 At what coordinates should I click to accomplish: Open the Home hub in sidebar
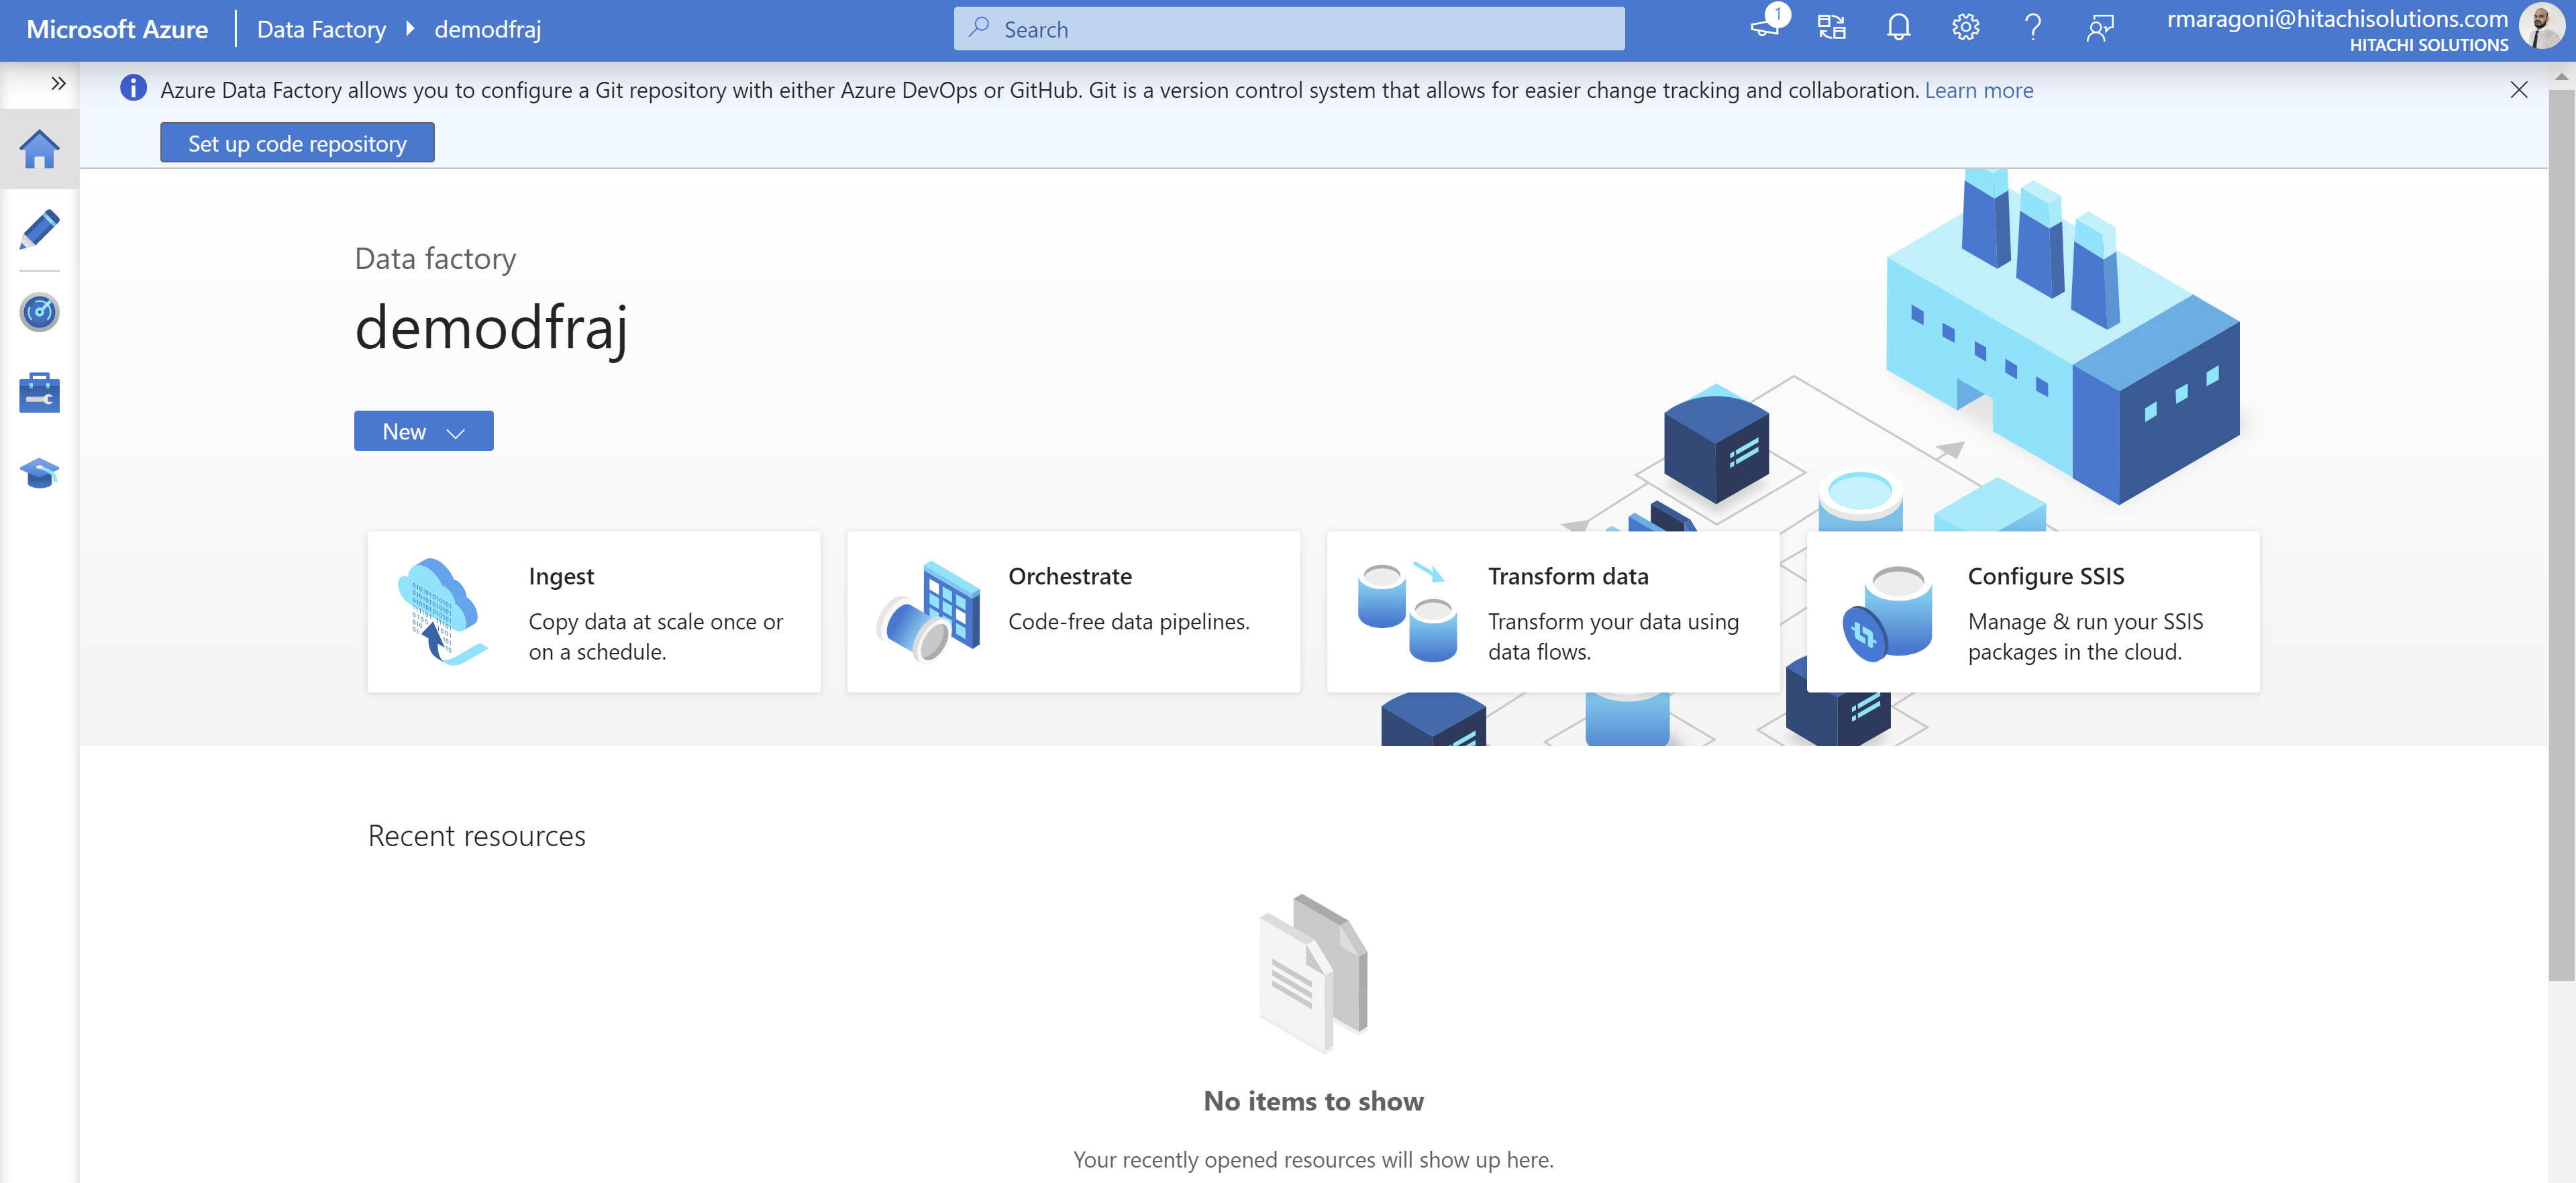pos(39,149)
